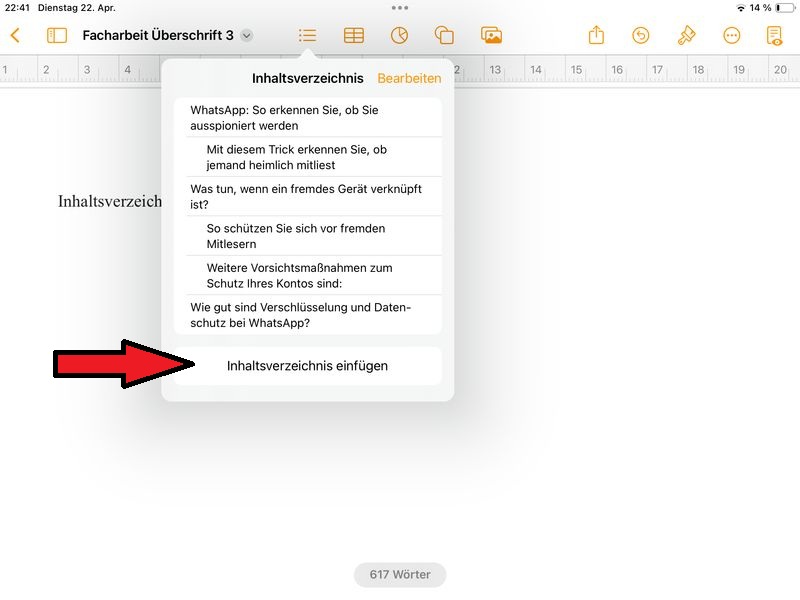800x600 pixels.
Task: Tap the ruler at mark 16
Action: 617,69
